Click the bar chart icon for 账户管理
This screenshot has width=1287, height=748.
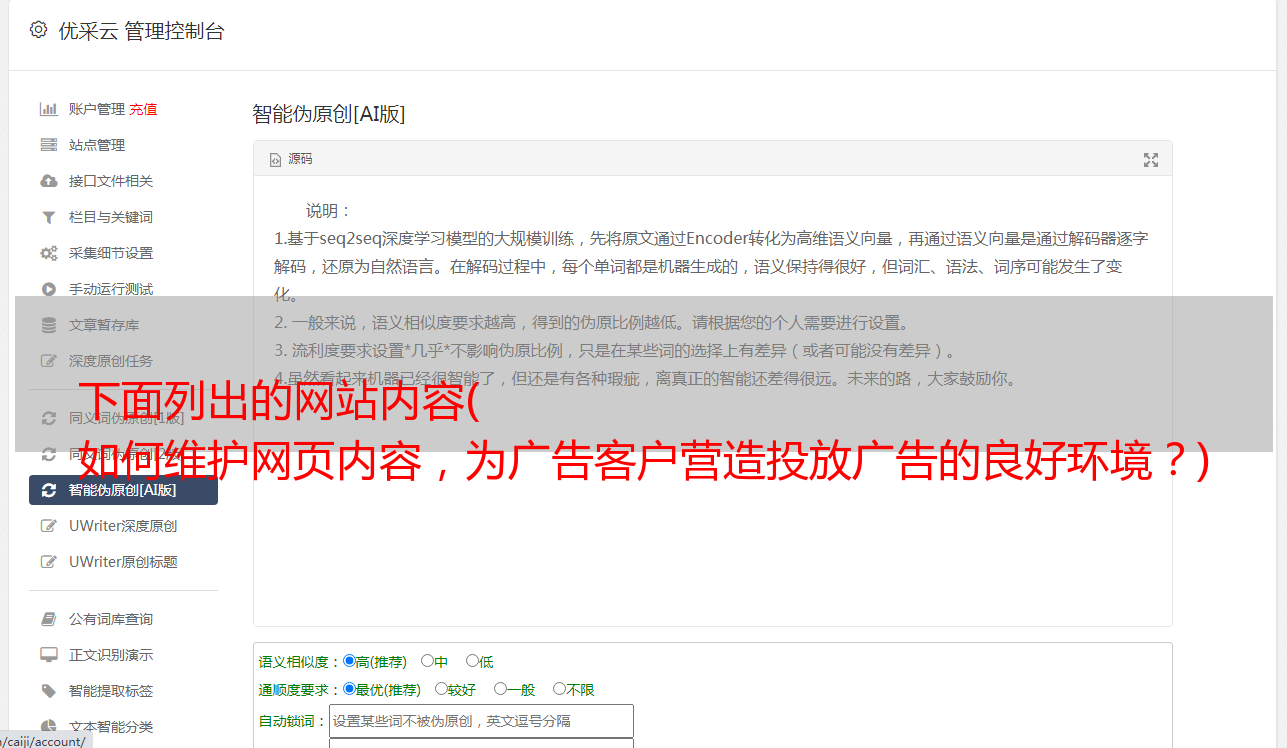[48, 109]
